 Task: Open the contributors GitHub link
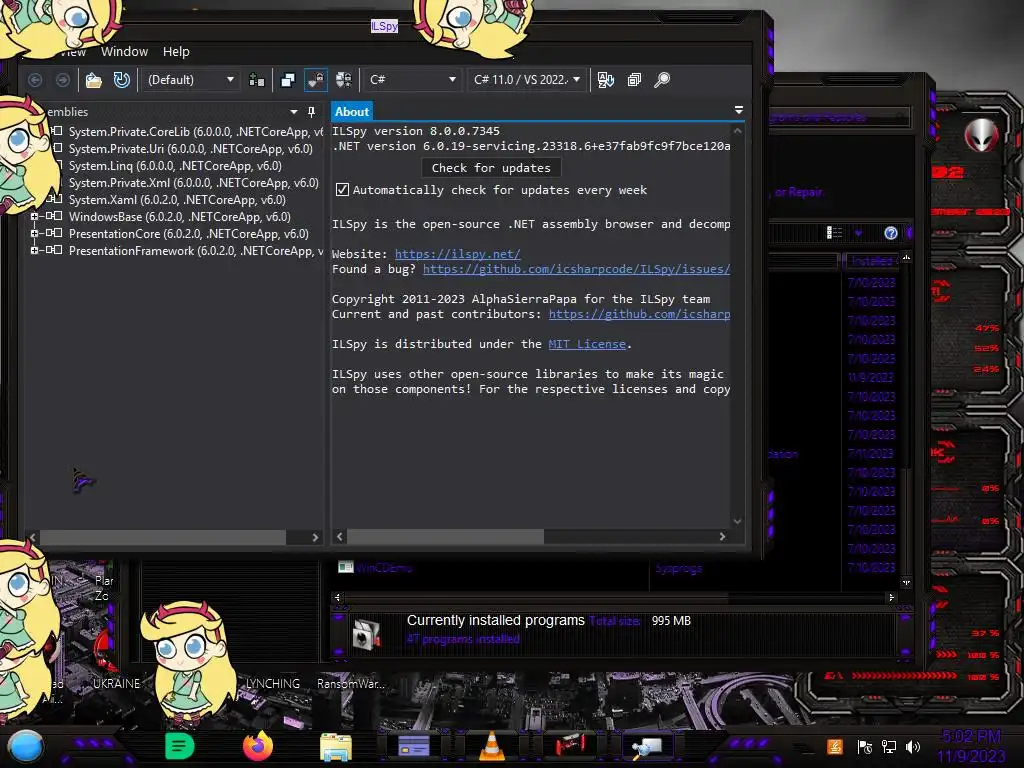(x=639, y=314)
